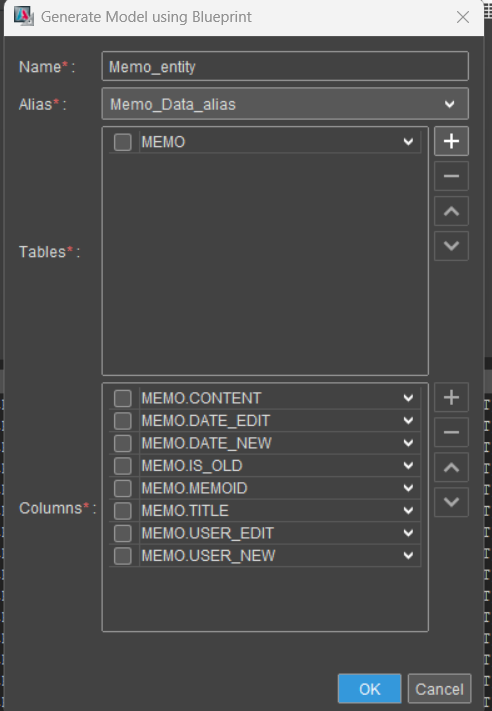Click the application icon in title bar
This screenshot has height=711, width=492.
point(23,16)
